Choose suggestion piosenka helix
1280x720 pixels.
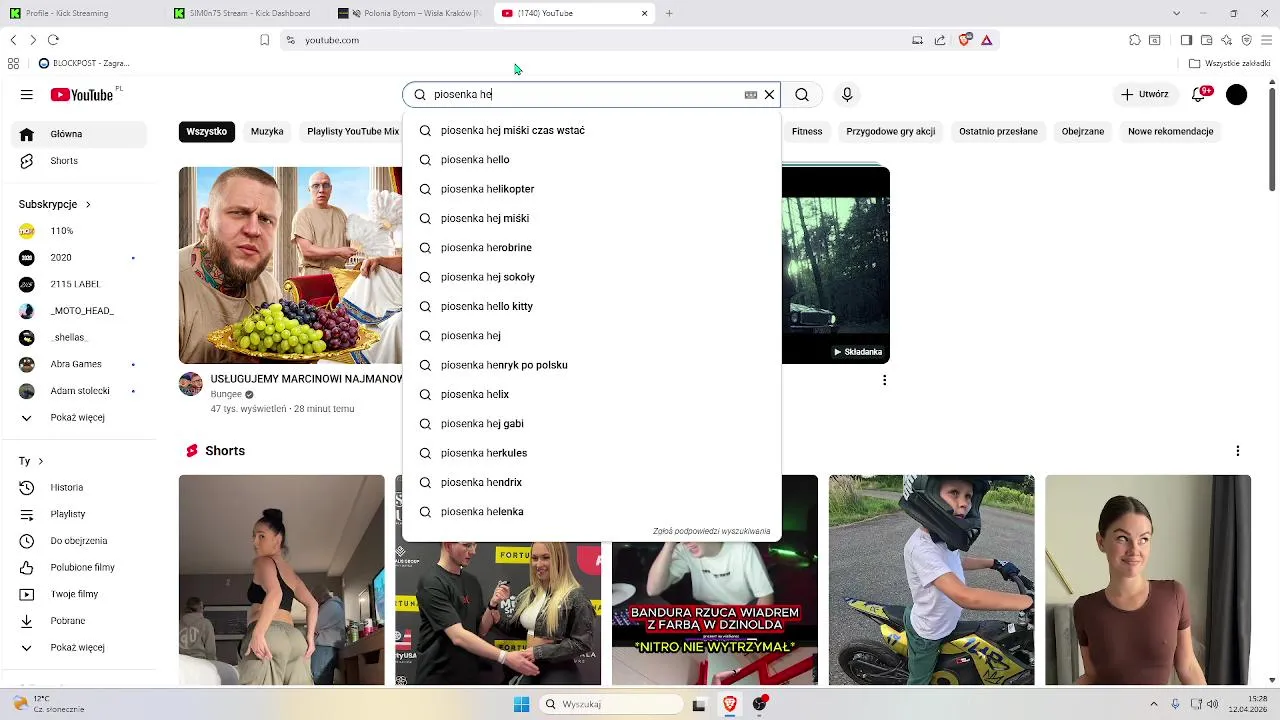591,394
